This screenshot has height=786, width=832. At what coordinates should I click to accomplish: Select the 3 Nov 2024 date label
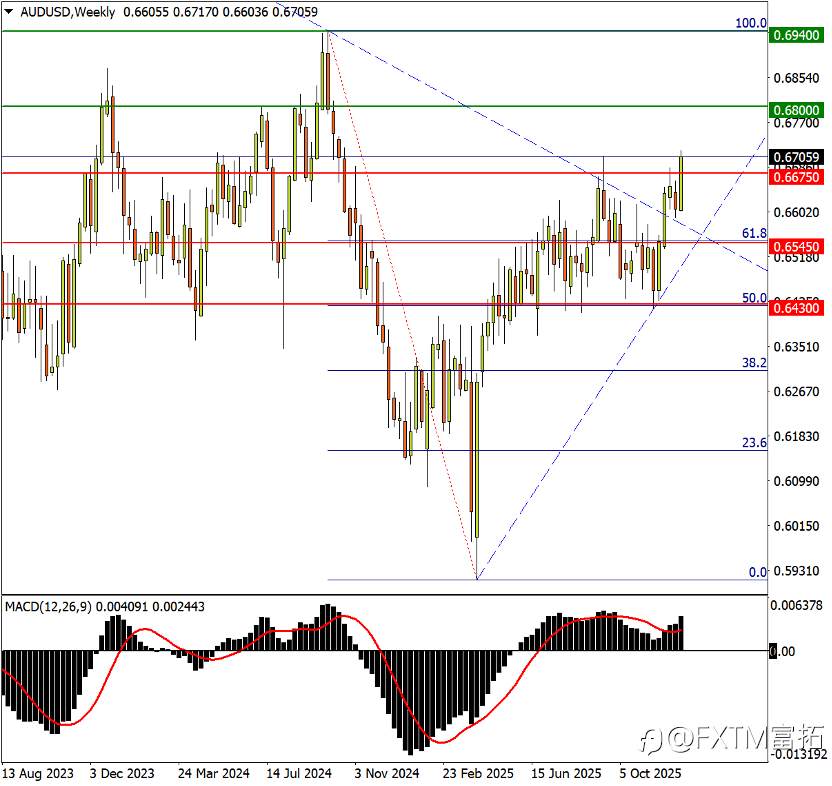click(387, 773)
